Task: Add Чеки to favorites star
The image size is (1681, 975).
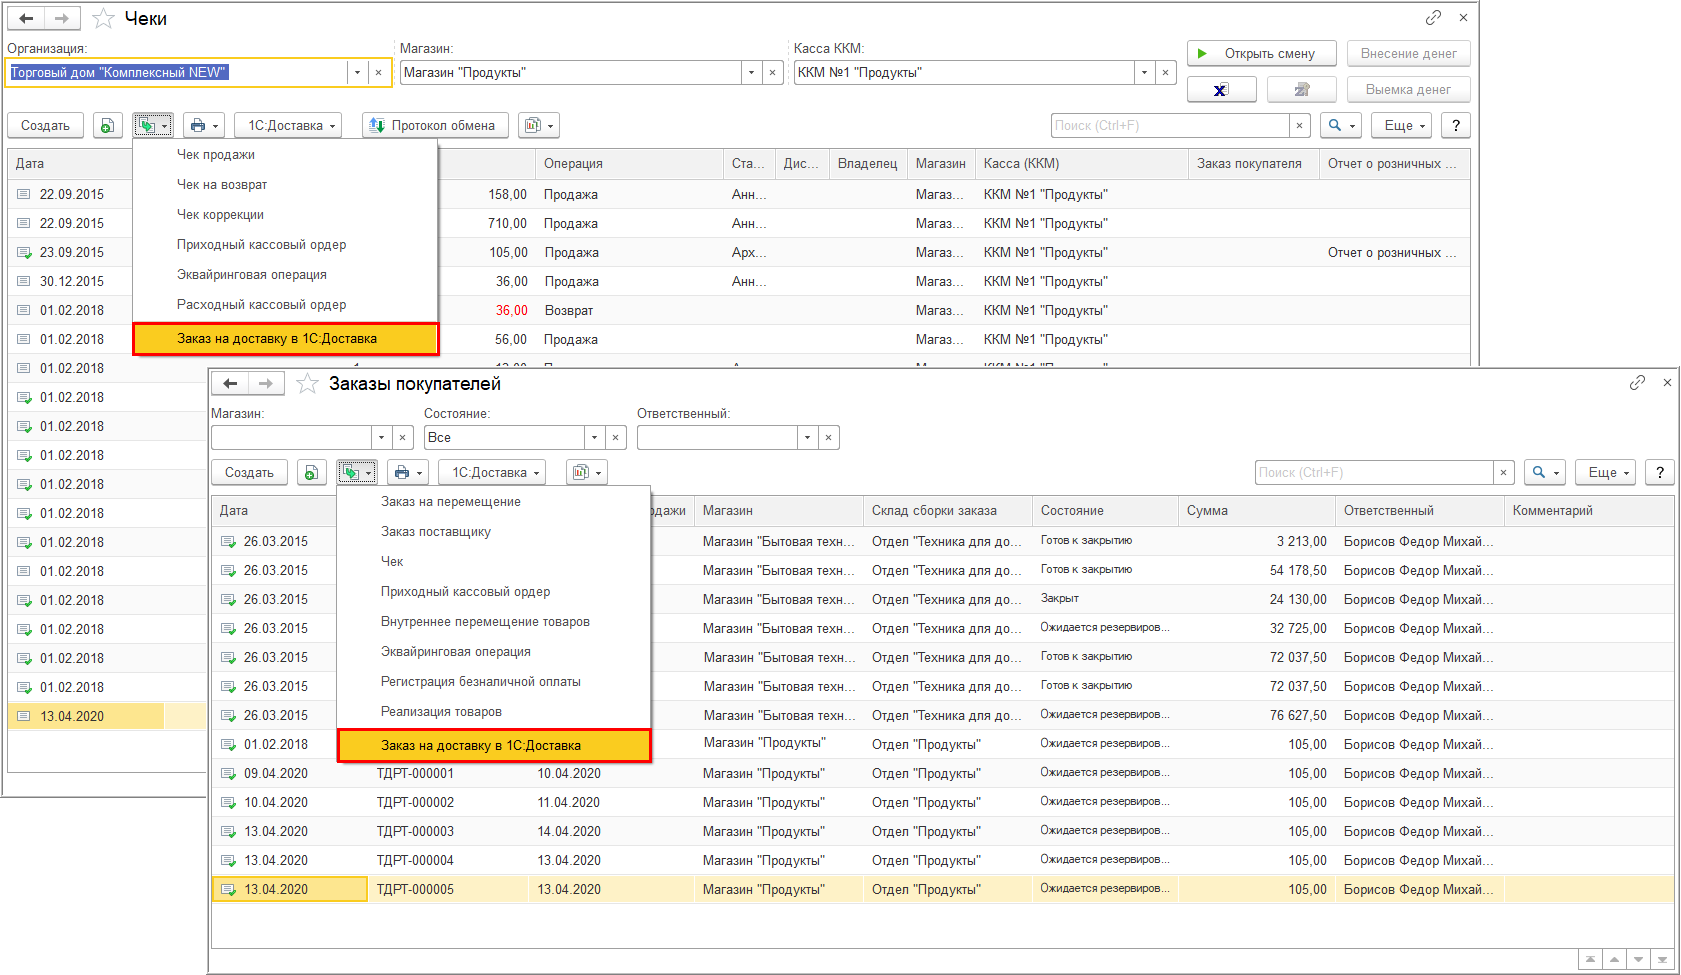Action: tap(103, 18)
